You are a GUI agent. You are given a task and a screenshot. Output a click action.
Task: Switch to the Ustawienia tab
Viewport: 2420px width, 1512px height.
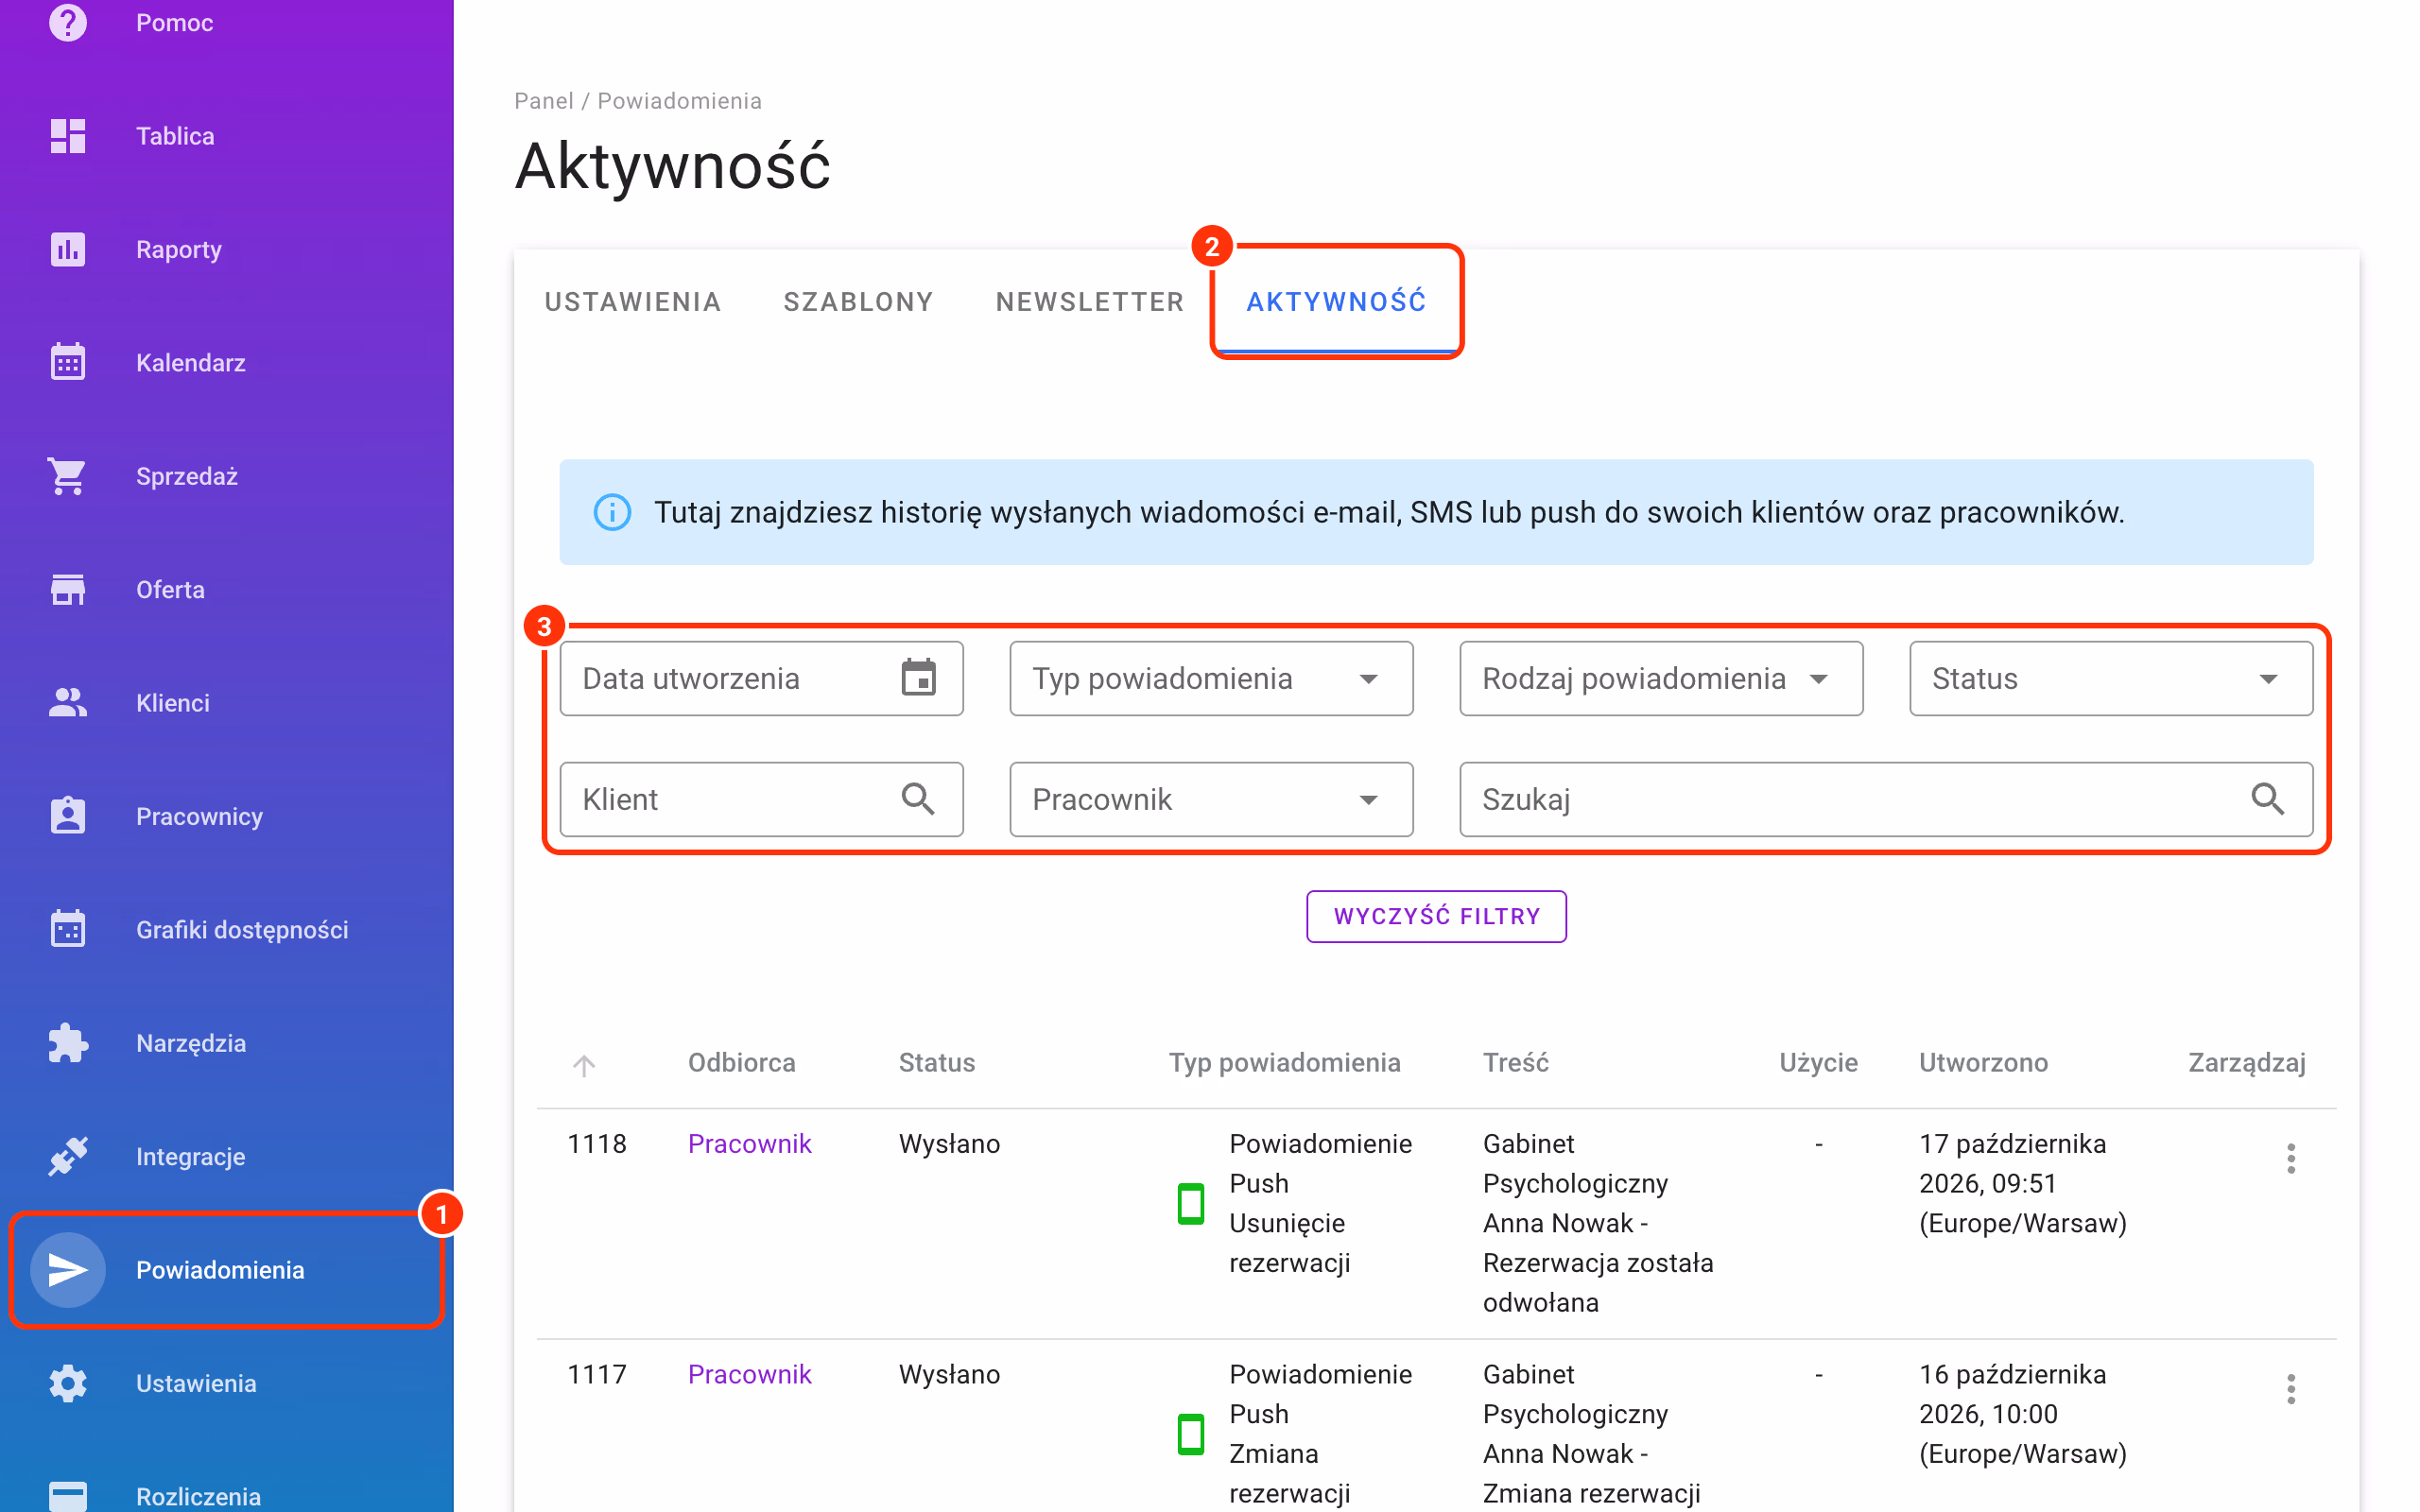(633, 301)
